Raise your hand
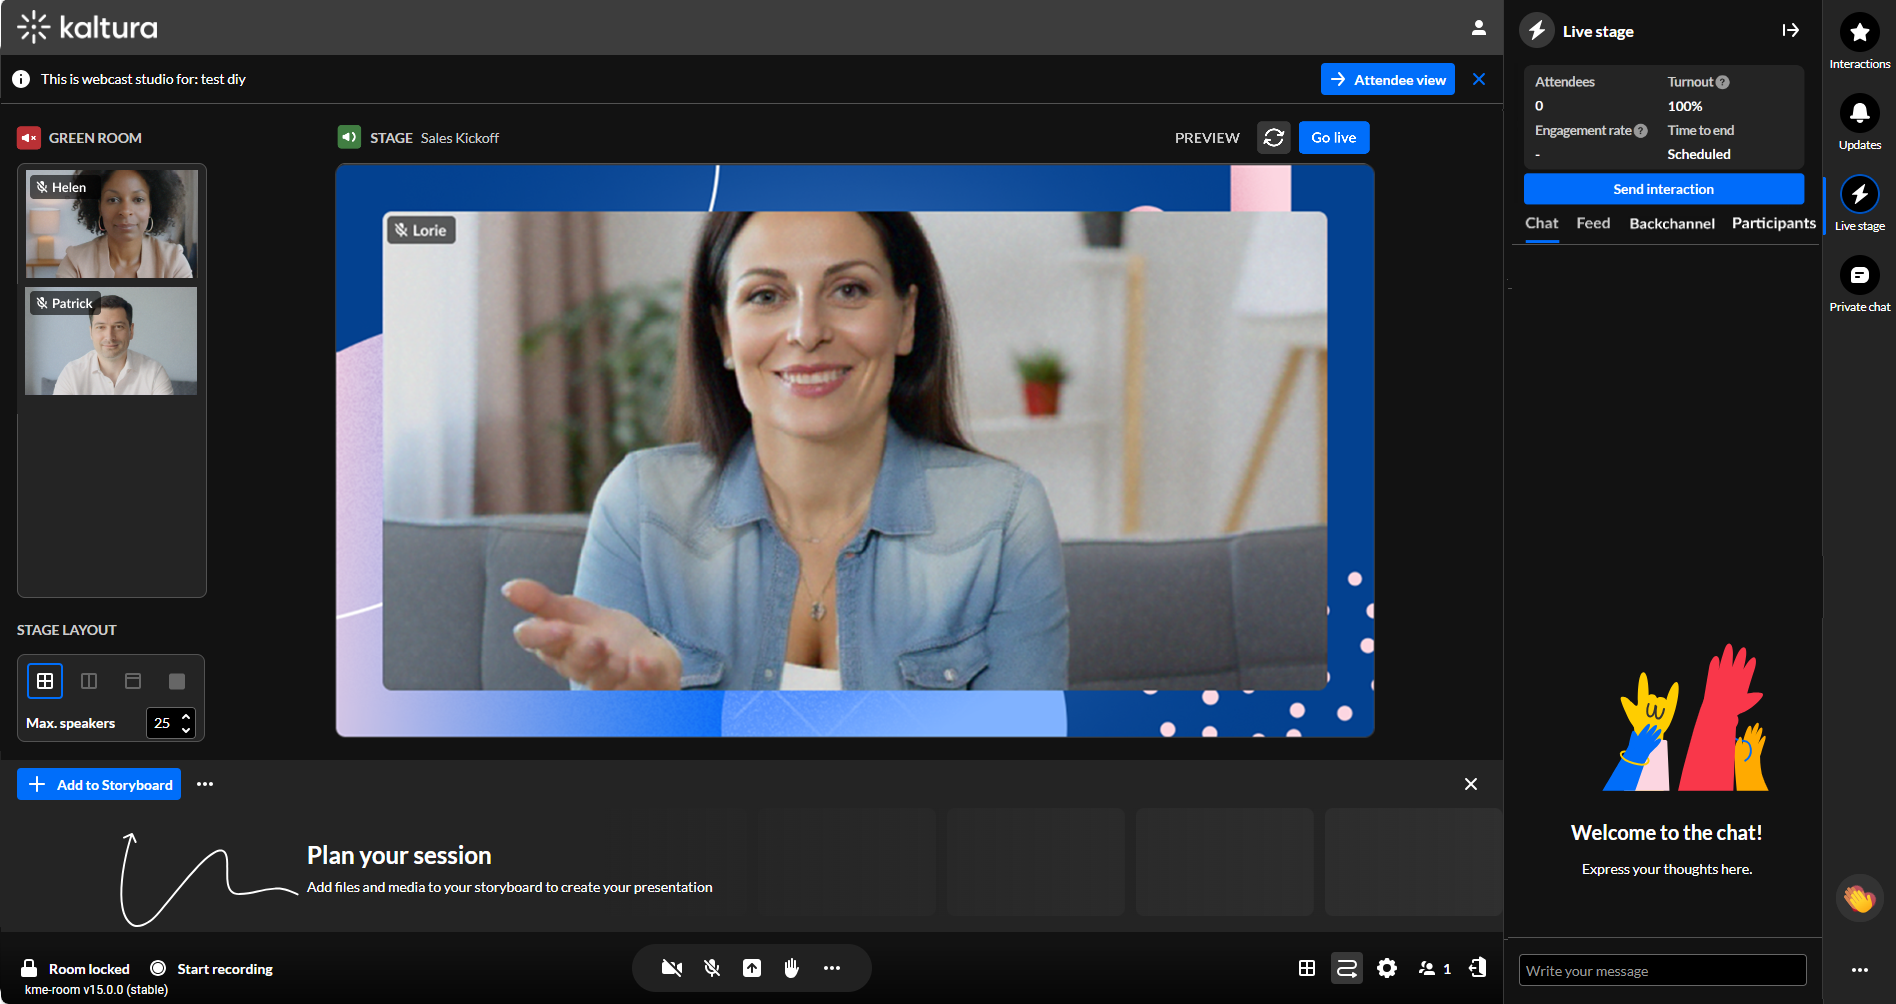 (792, 968)
